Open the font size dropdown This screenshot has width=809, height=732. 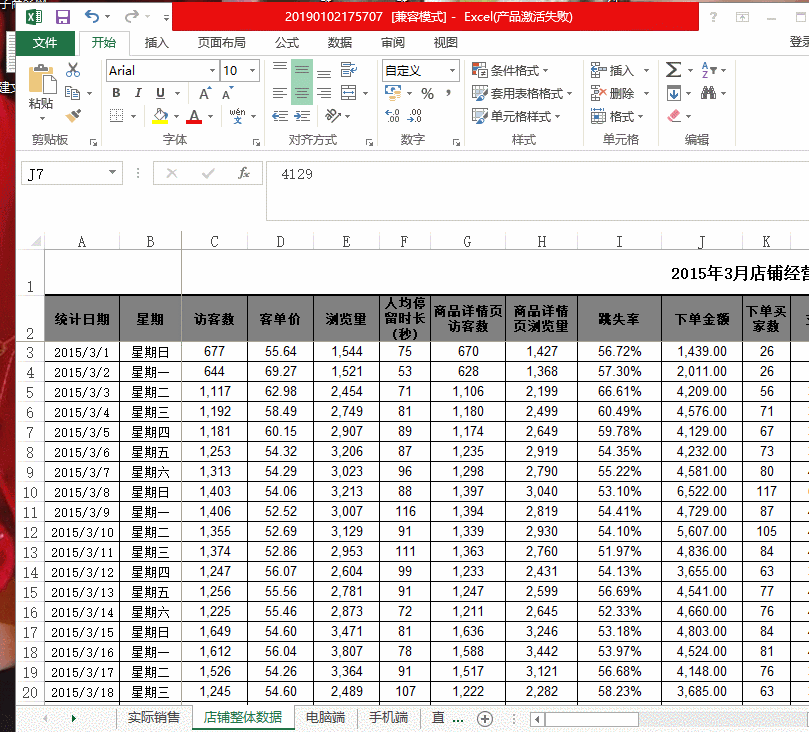252,70
